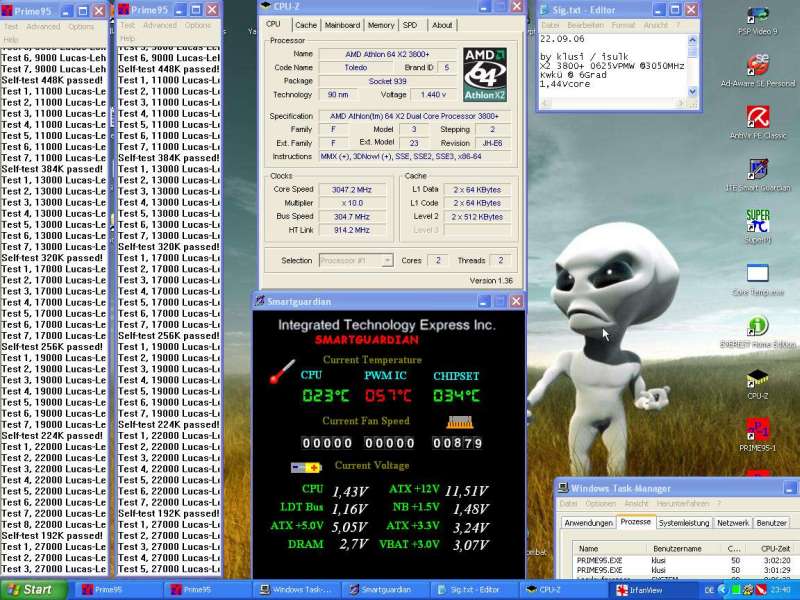Open the Windows Start menu
This screenshot has height=600, width=800.
[34, 590]
